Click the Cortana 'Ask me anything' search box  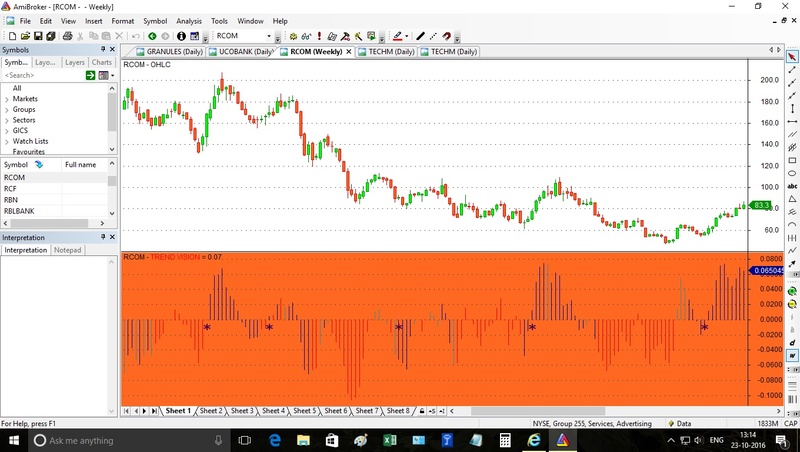tap(128, 440)
